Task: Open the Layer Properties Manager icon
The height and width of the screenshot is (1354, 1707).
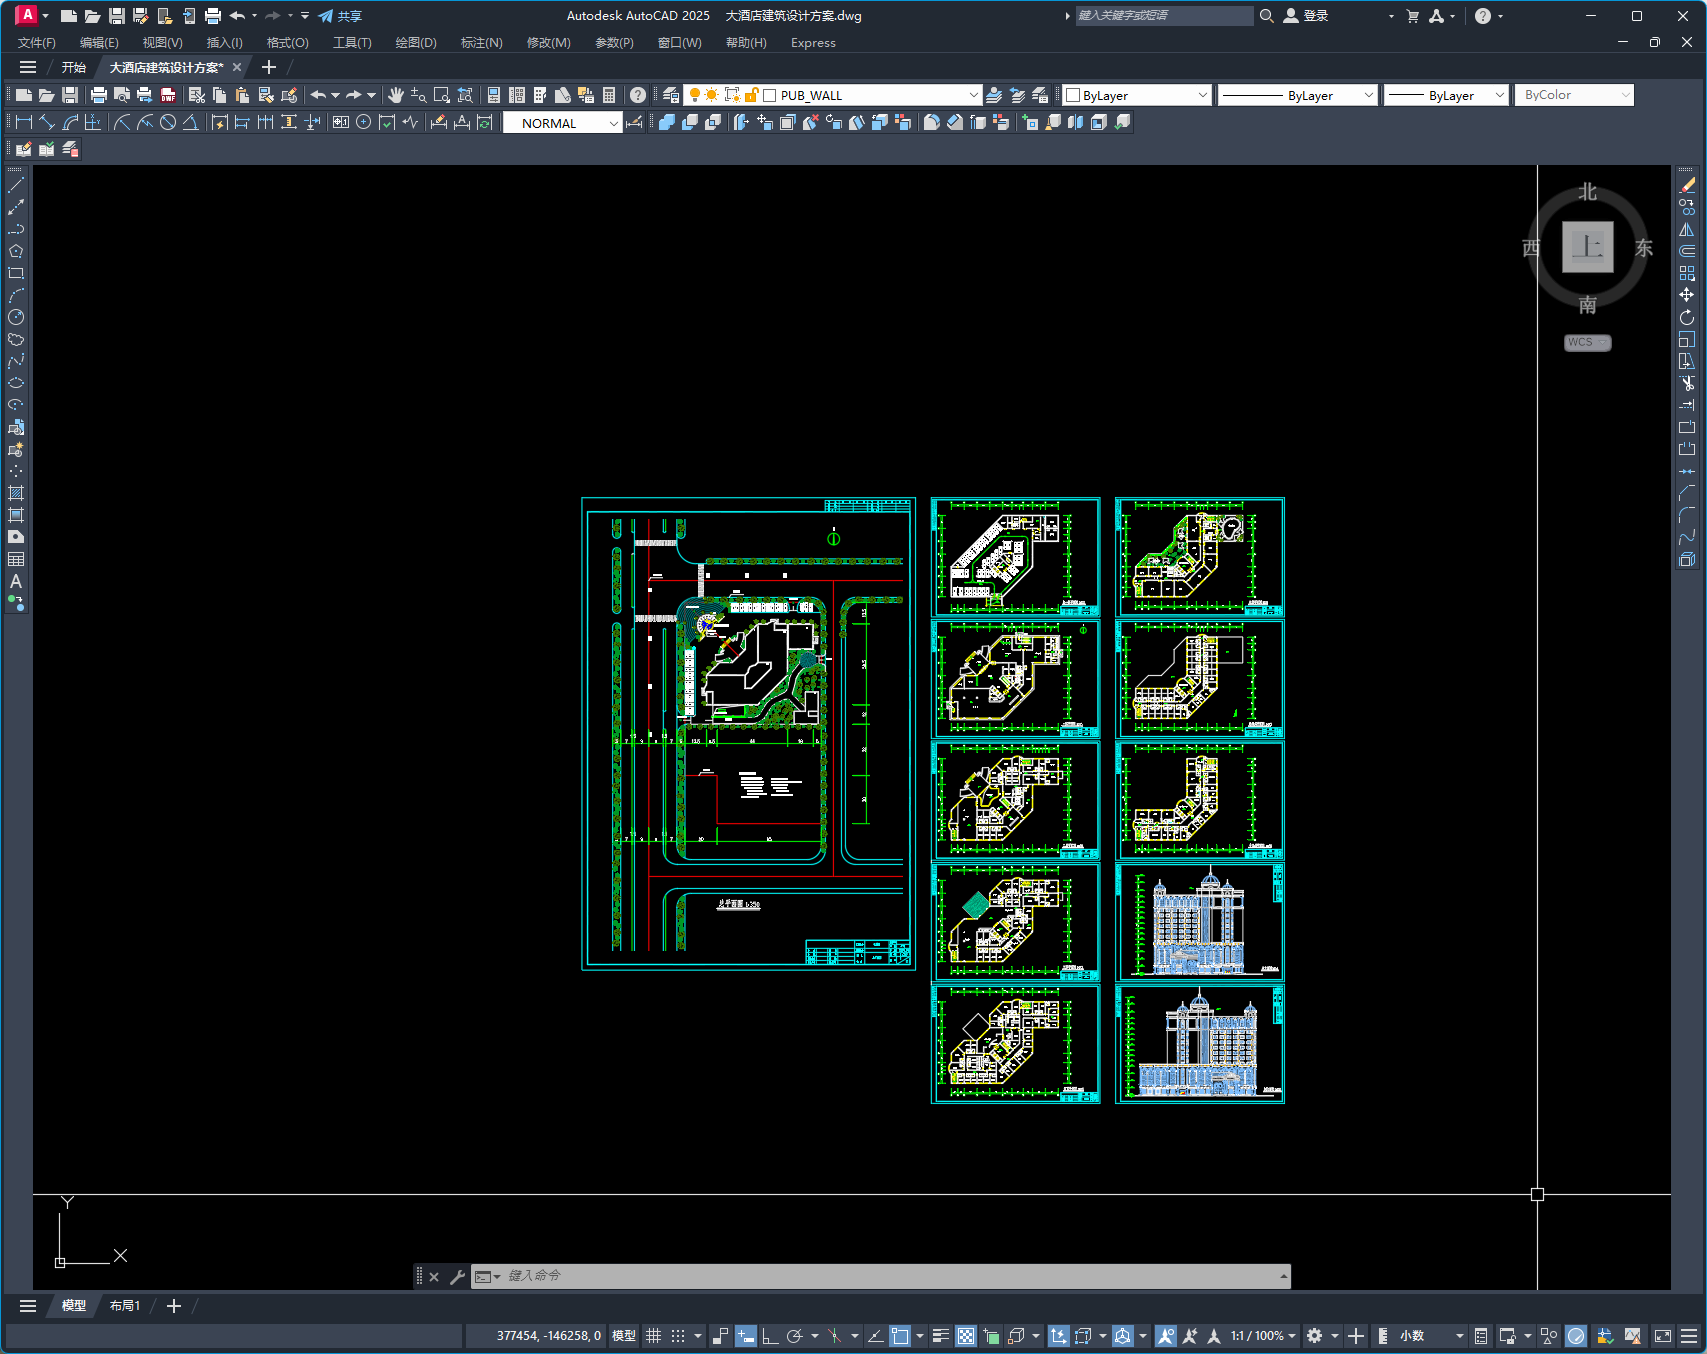Action: pyautogui.click(x=671, y=95)
